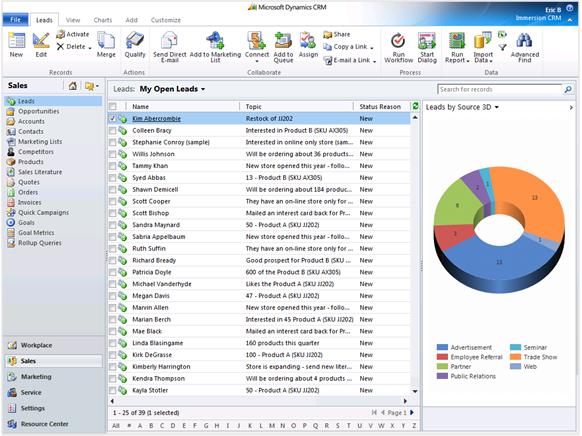Click the Add to Queue icon
The height and width of the screenshot is (436, 582).
coord(283,40)
